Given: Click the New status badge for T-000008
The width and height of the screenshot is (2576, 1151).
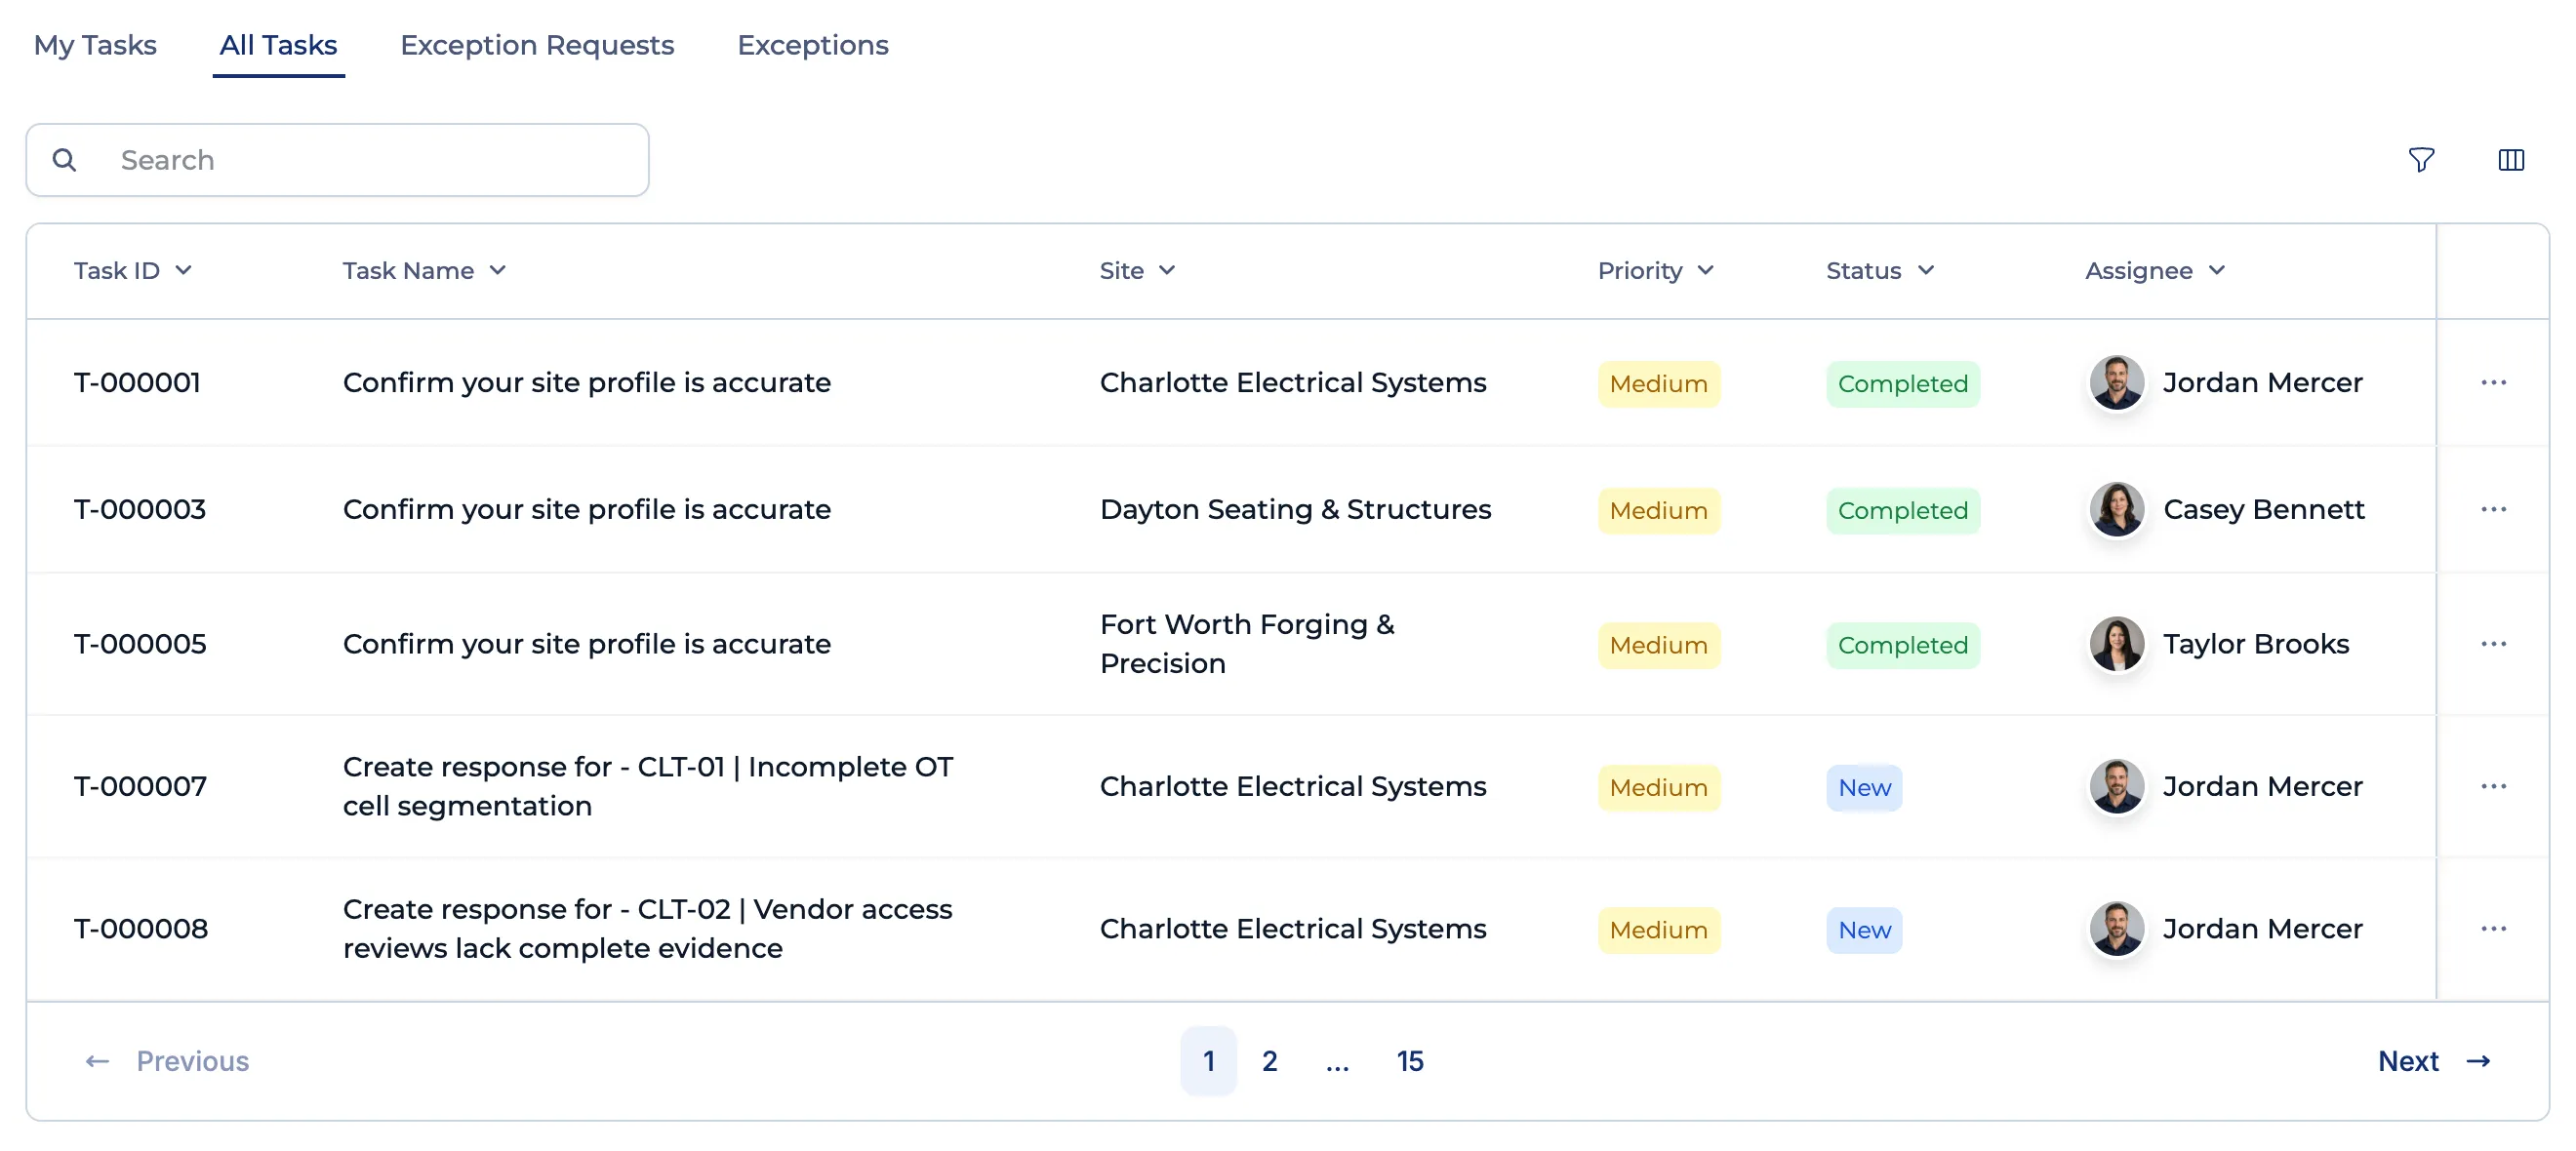Looking at the screenshot, I should (1864, 930).
